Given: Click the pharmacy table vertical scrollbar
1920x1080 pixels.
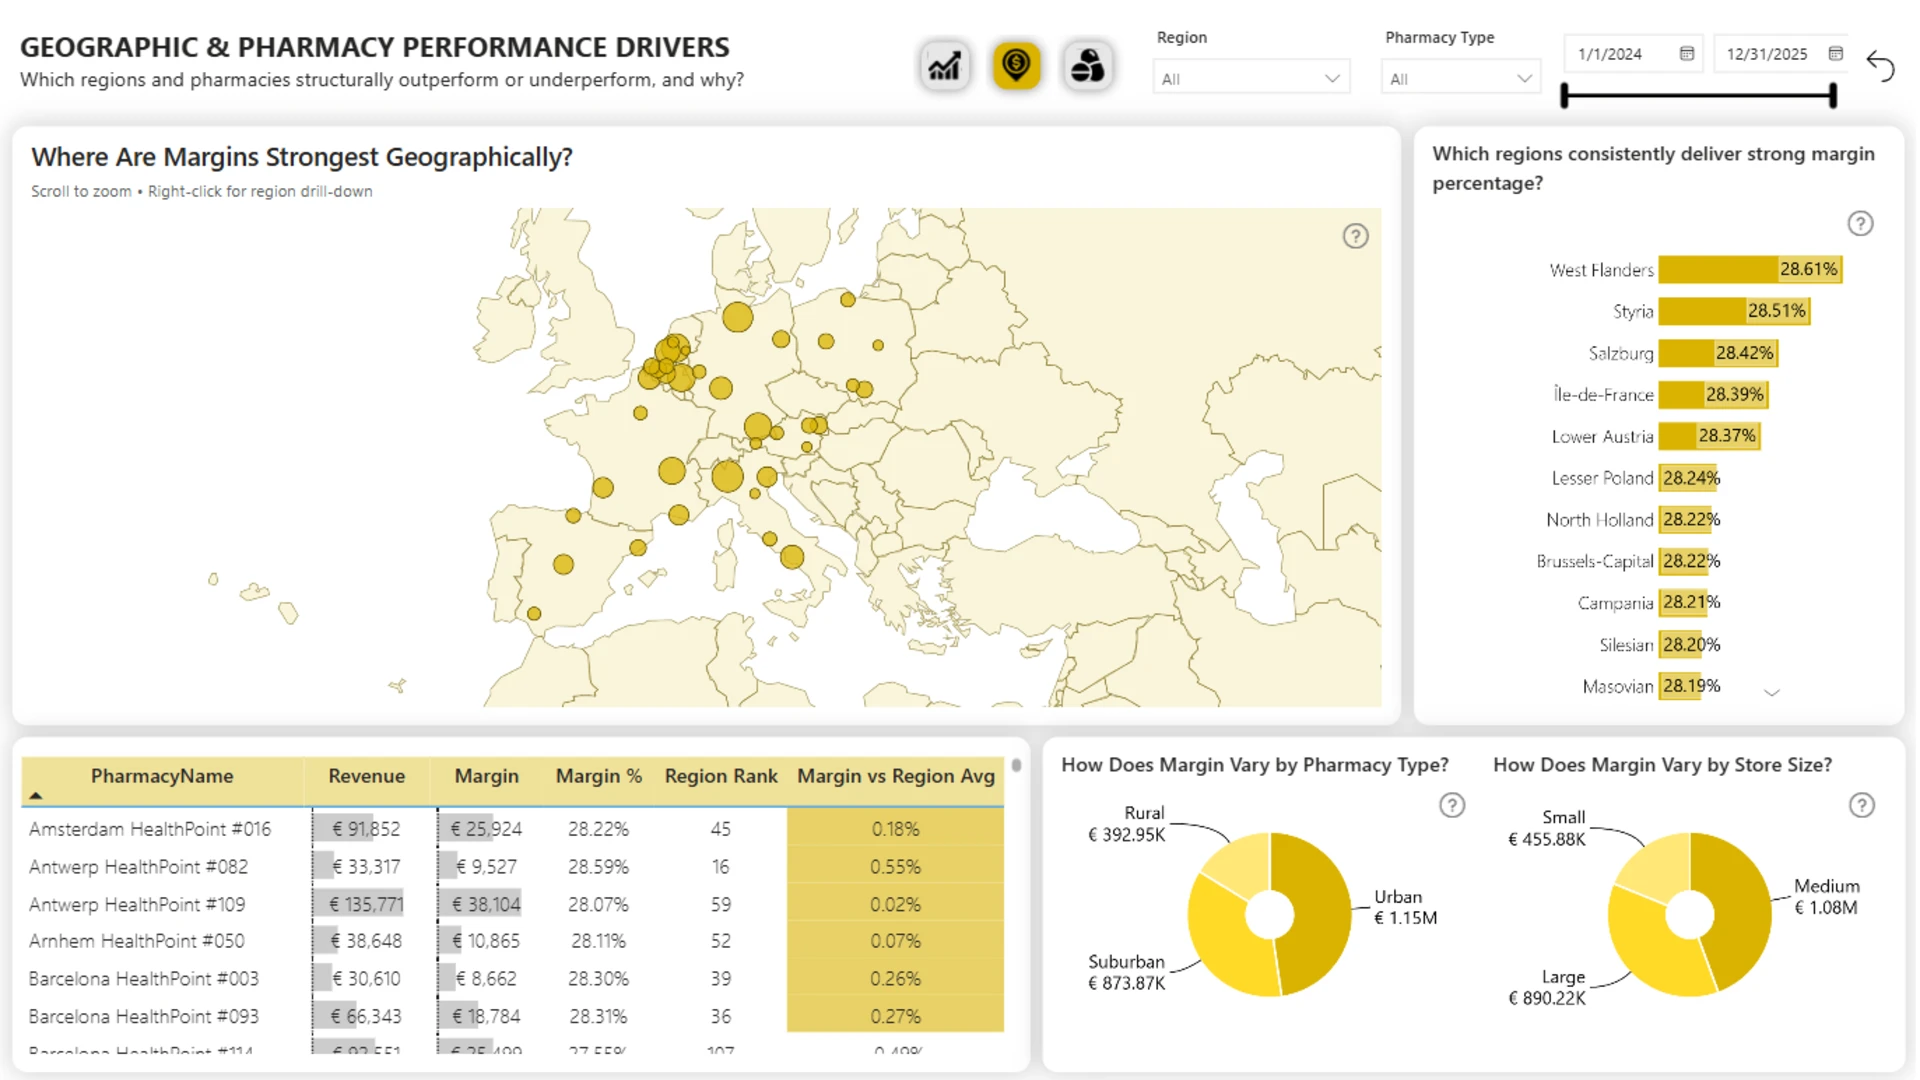Looking at the screenshot, I should [x=1016, y=766].
